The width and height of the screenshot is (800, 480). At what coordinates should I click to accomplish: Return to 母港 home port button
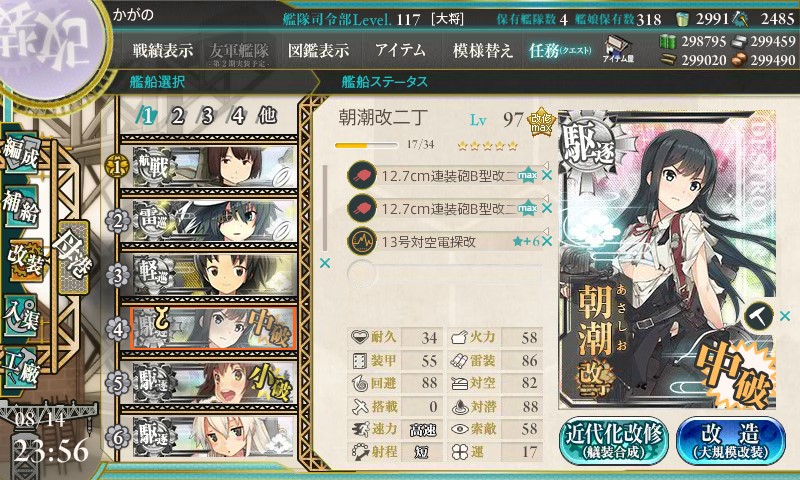[x=73, y=258]
